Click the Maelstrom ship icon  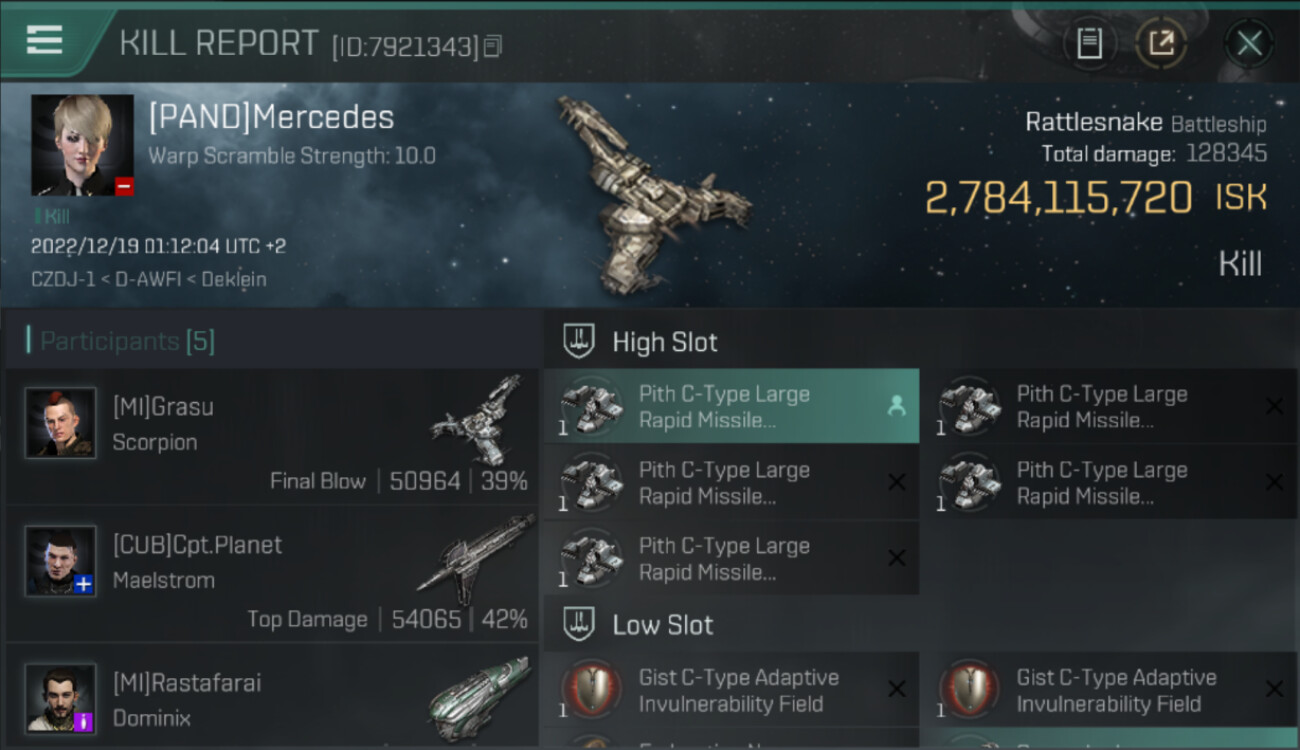[x=479, y=556]
